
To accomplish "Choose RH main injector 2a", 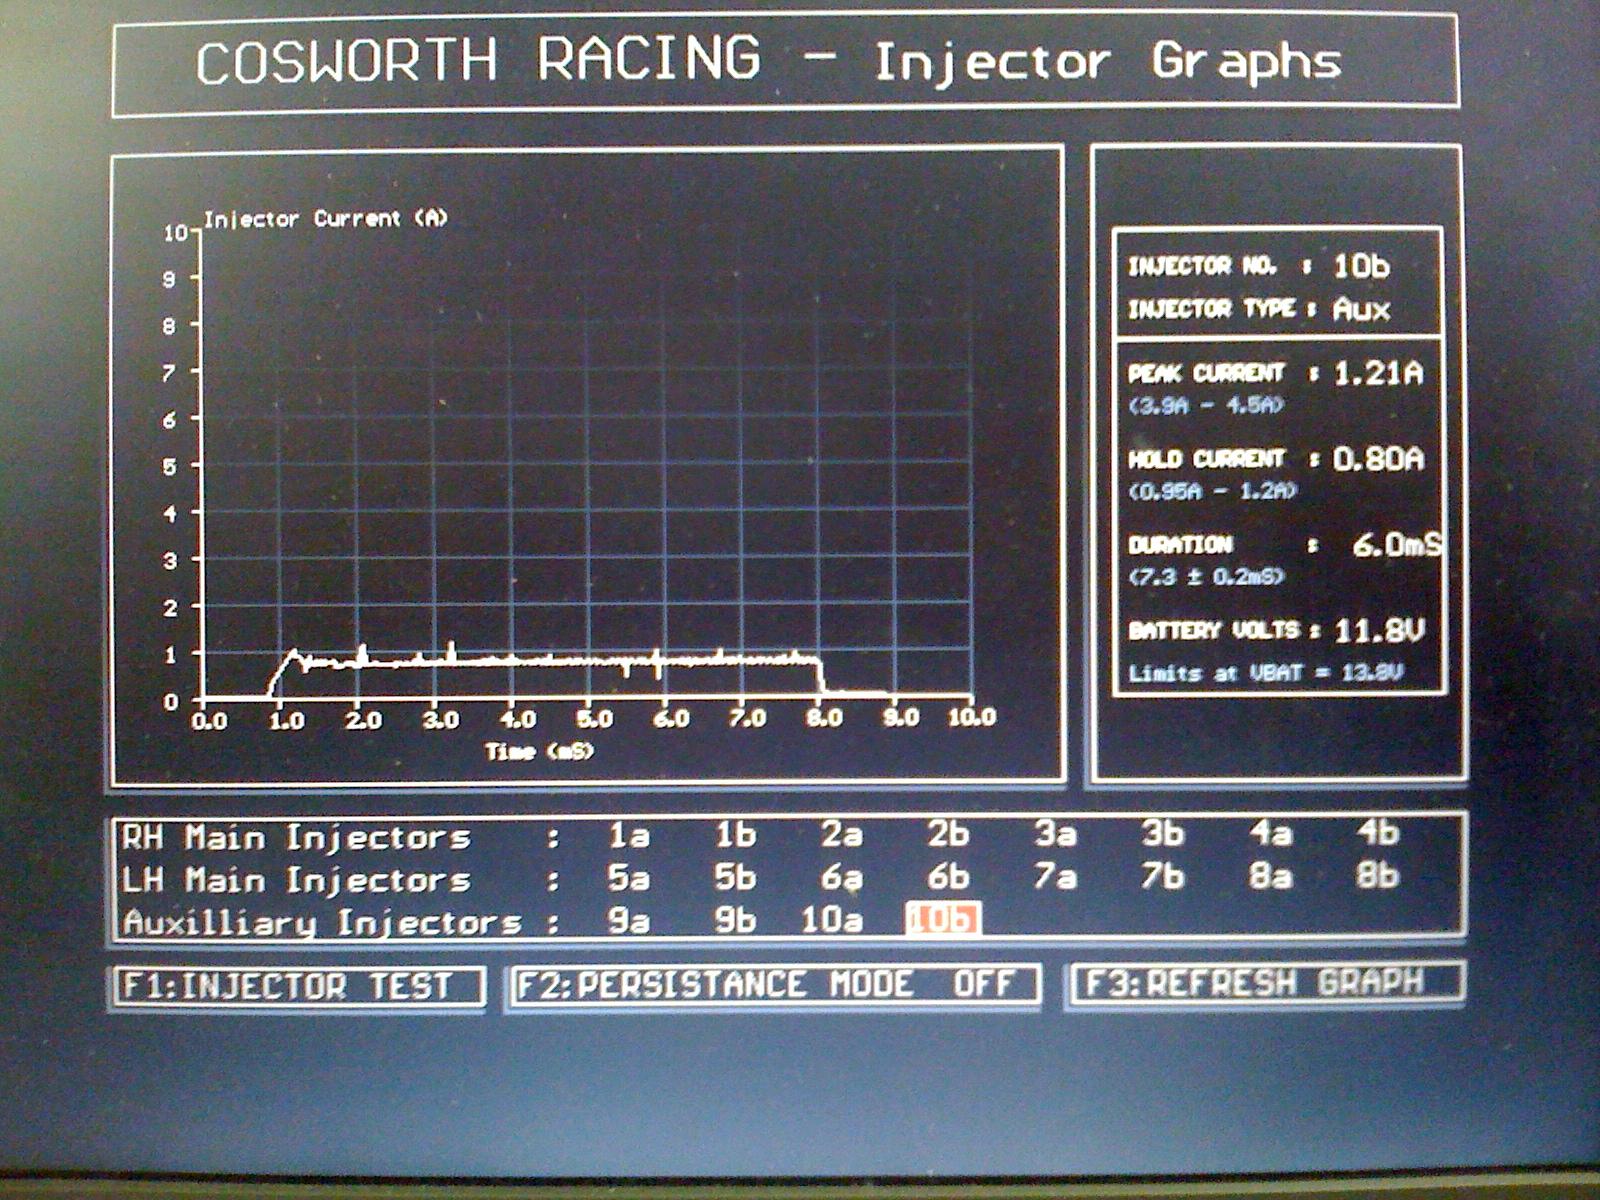I will (x=841, y=834).
